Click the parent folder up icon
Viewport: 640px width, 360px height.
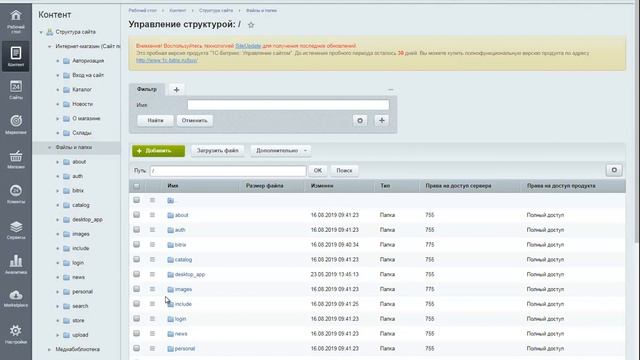171,200
